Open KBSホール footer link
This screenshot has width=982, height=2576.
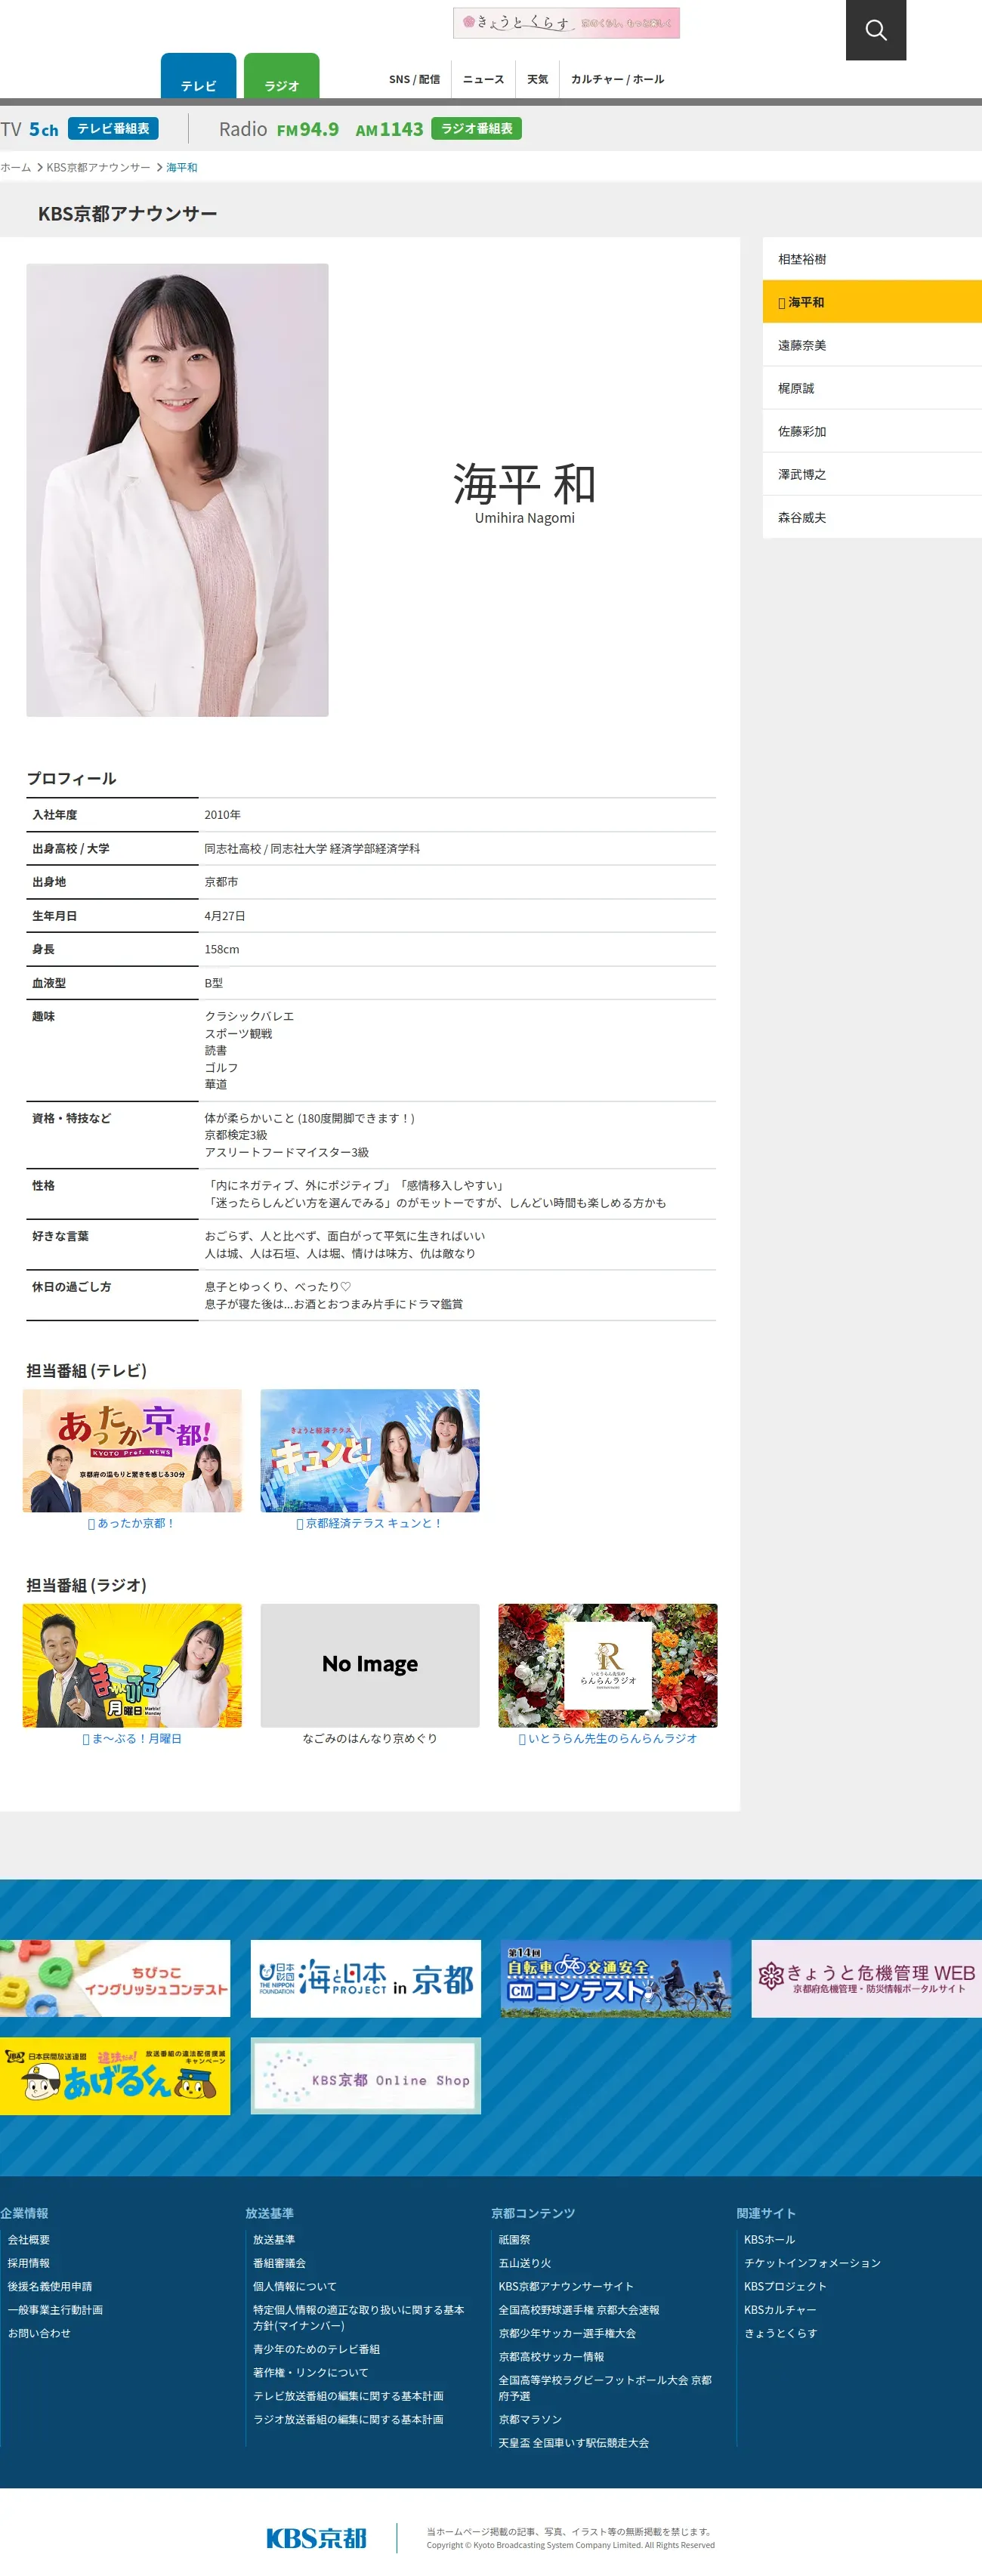pos(770,2240)
